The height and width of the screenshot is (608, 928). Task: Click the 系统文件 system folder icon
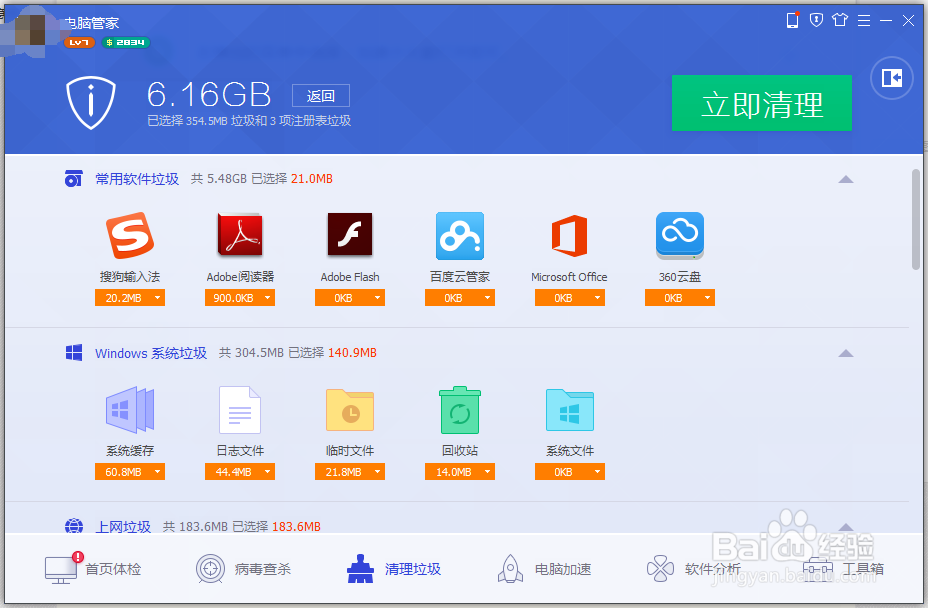569,410
